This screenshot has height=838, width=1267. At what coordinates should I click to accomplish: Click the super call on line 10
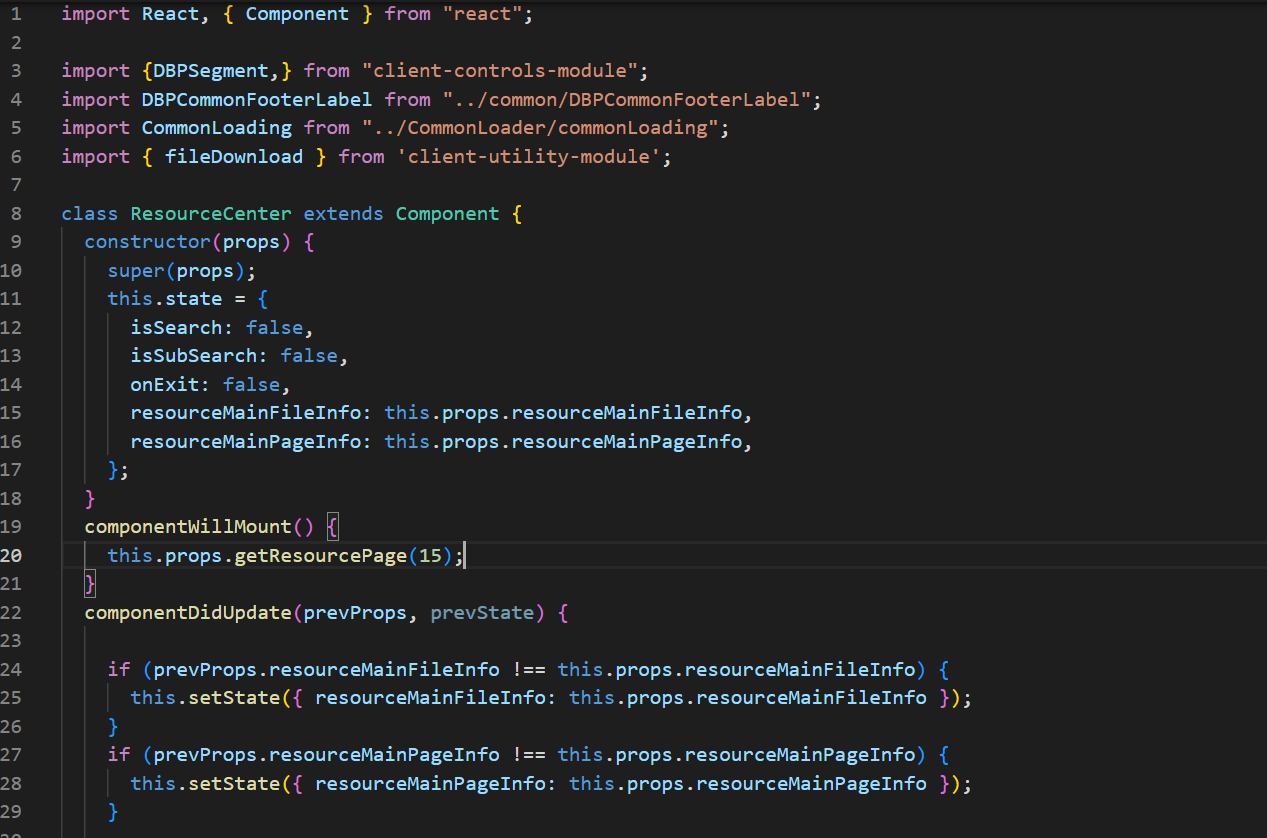click(x=137, y=271)
